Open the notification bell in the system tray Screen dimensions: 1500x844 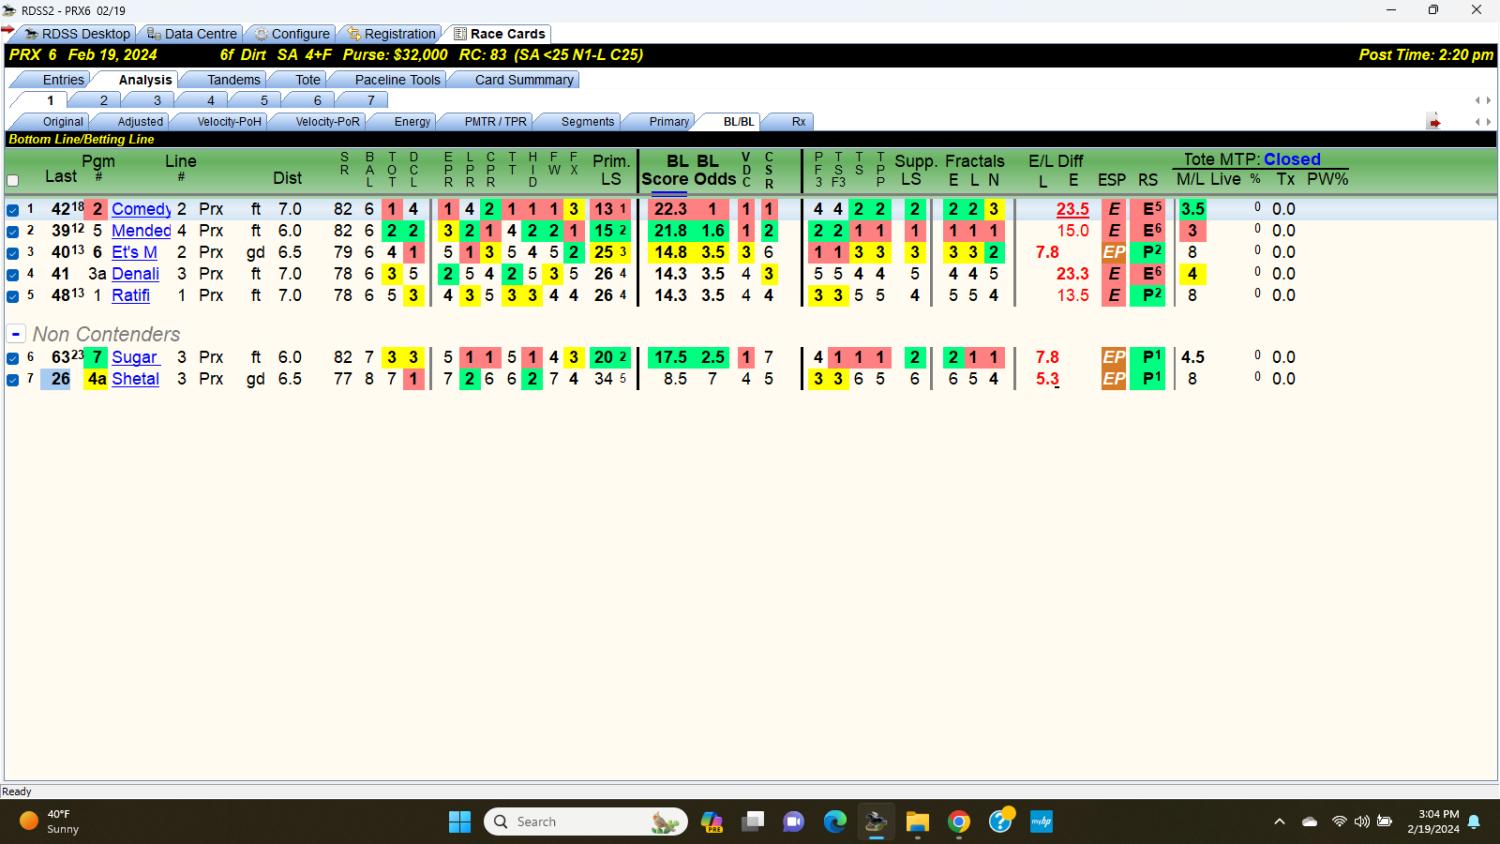(x=1474, y=822)
